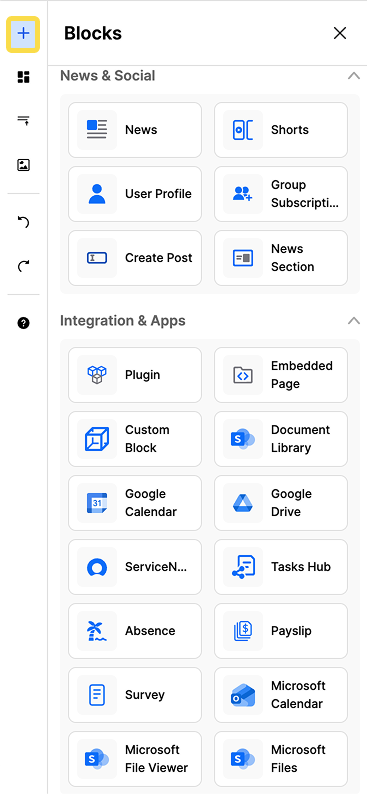
Task: Add the Custom Block item
Action: 135,439
